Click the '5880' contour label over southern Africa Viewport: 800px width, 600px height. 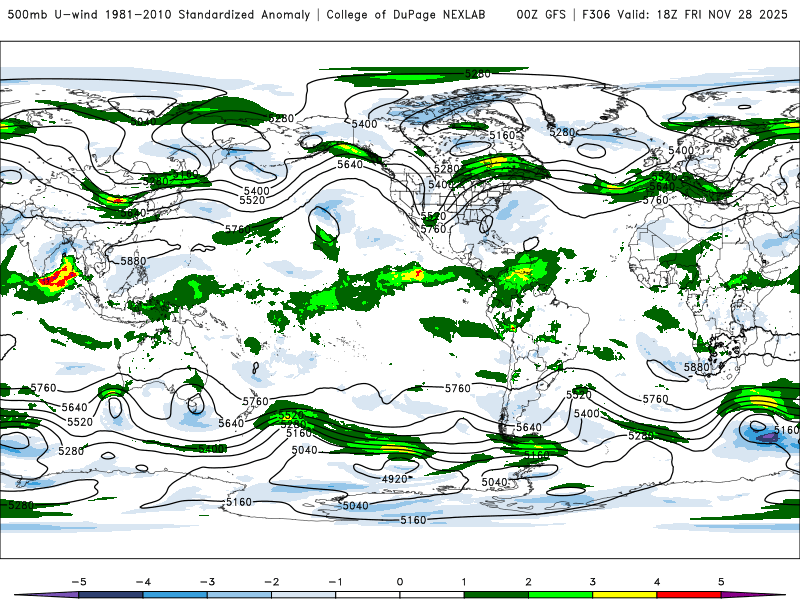(x=696, y=367)
